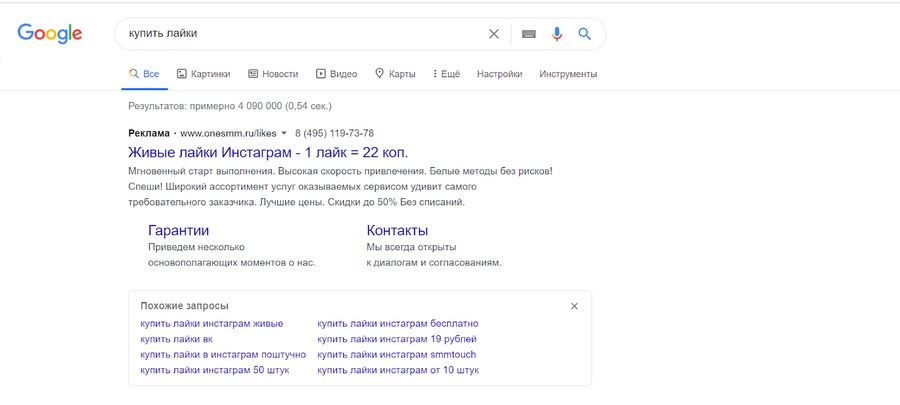Open Настройки menu
Screen dimensions: 900x405
(x=499, y=74)
